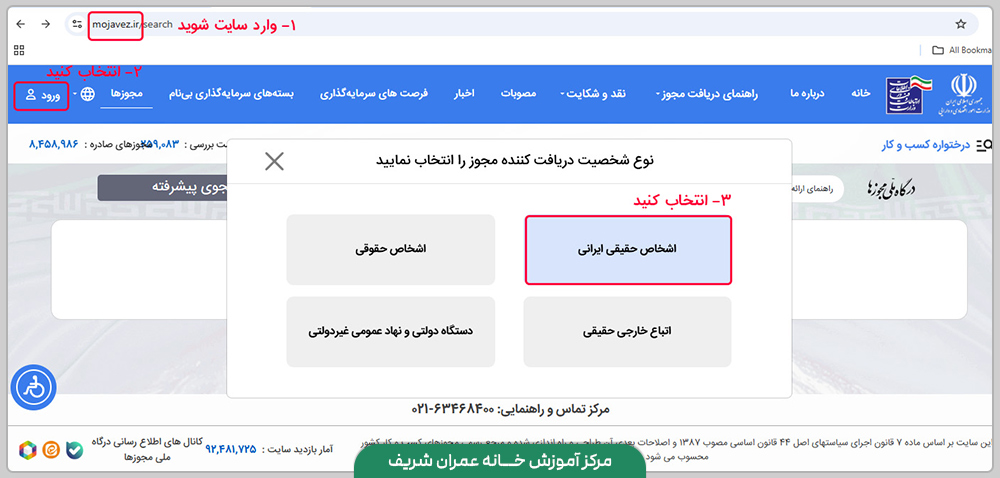Go to the خانه home menu item

(860, 94)
